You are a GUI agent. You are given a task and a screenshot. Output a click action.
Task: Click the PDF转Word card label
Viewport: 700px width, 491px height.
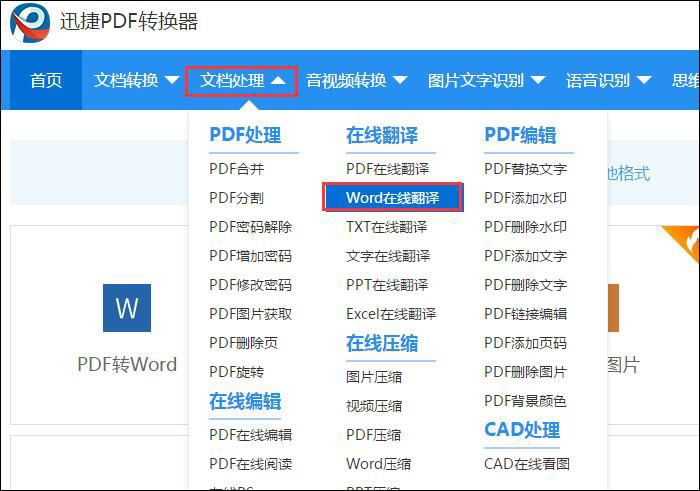127,365
